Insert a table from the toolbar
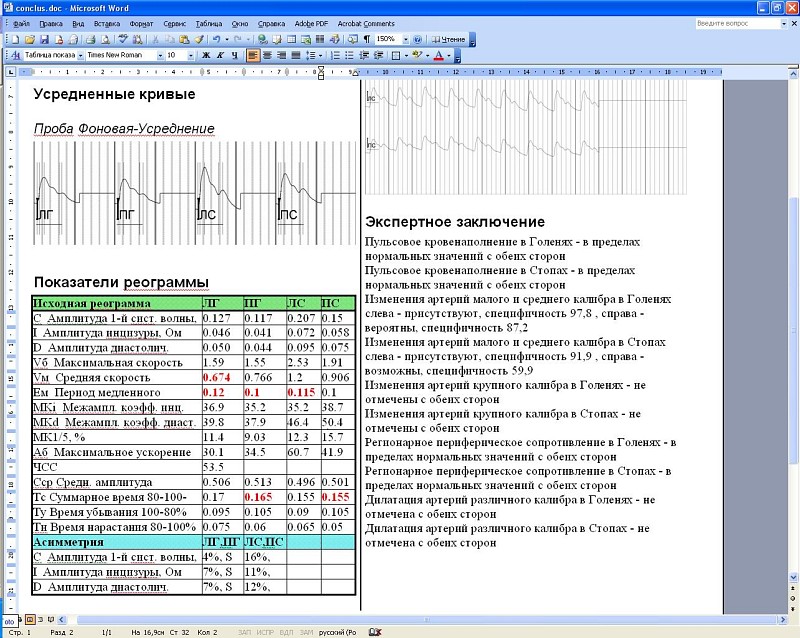 tap(292, 39)
